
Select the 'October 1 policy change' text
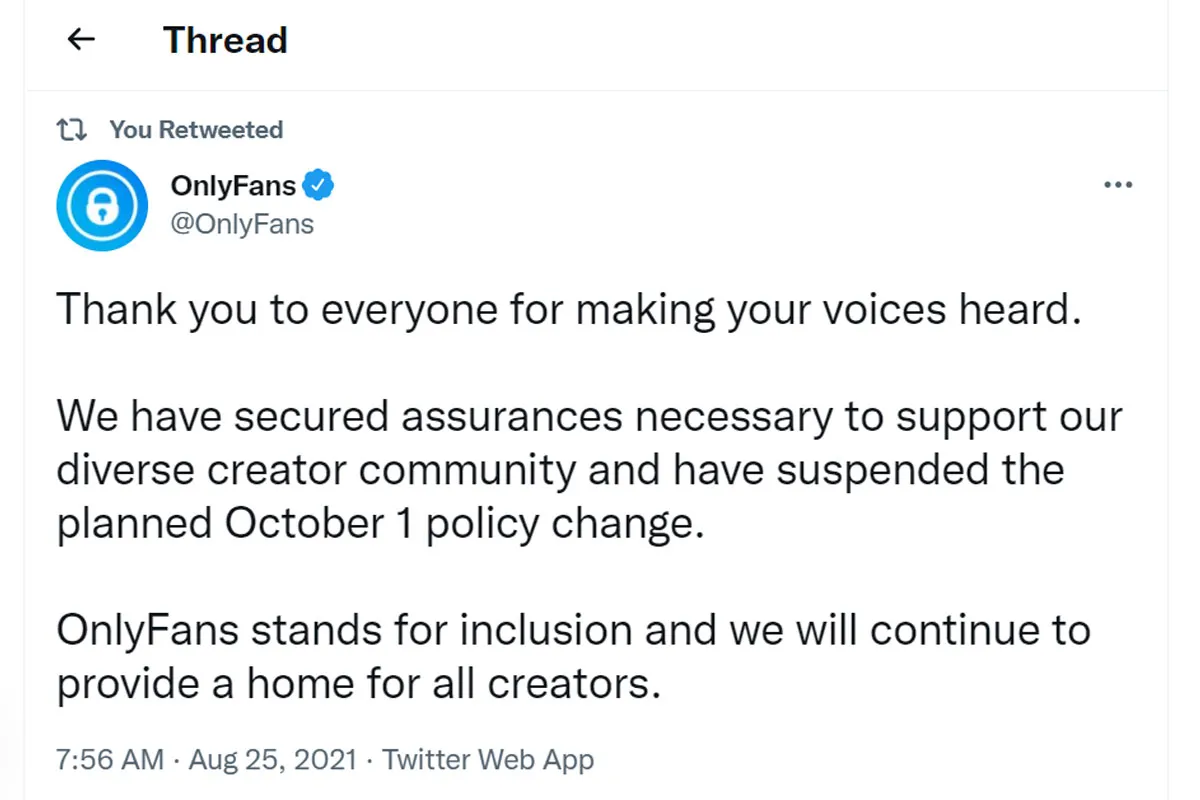click(458, 525)
